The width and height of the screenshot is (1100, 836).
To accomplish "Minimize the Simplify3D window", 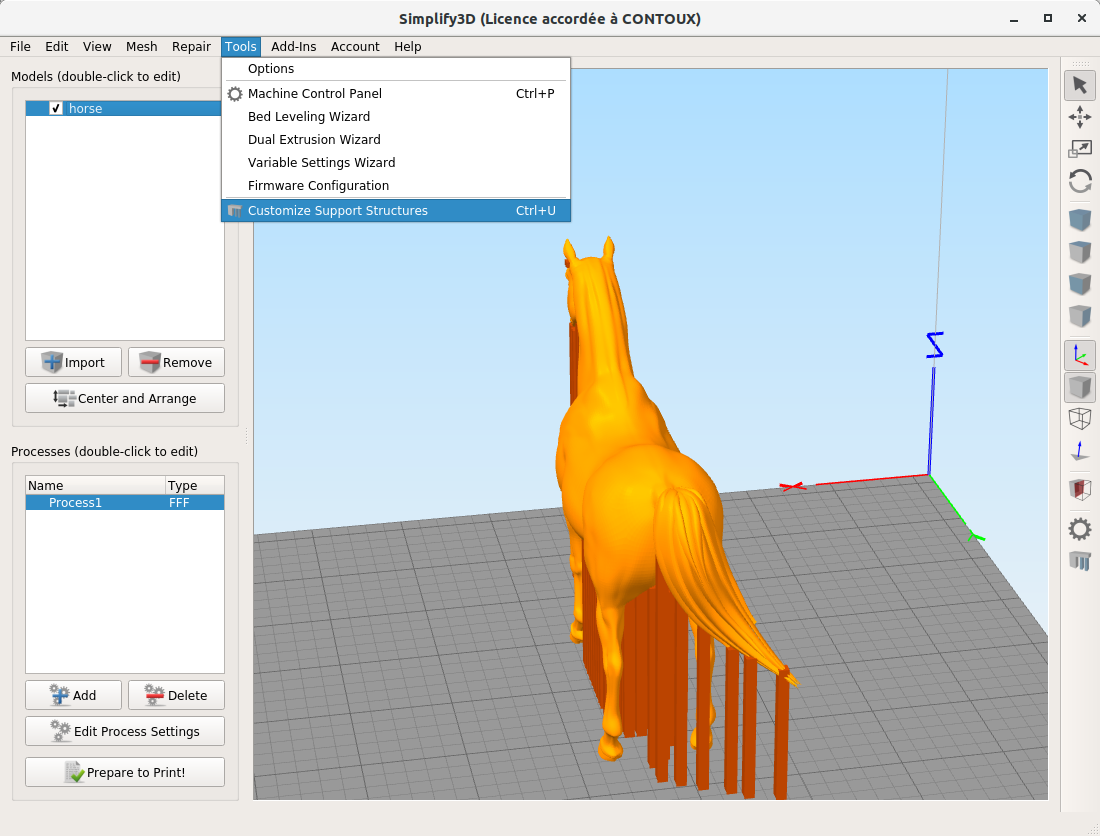I will (1014, 19).
